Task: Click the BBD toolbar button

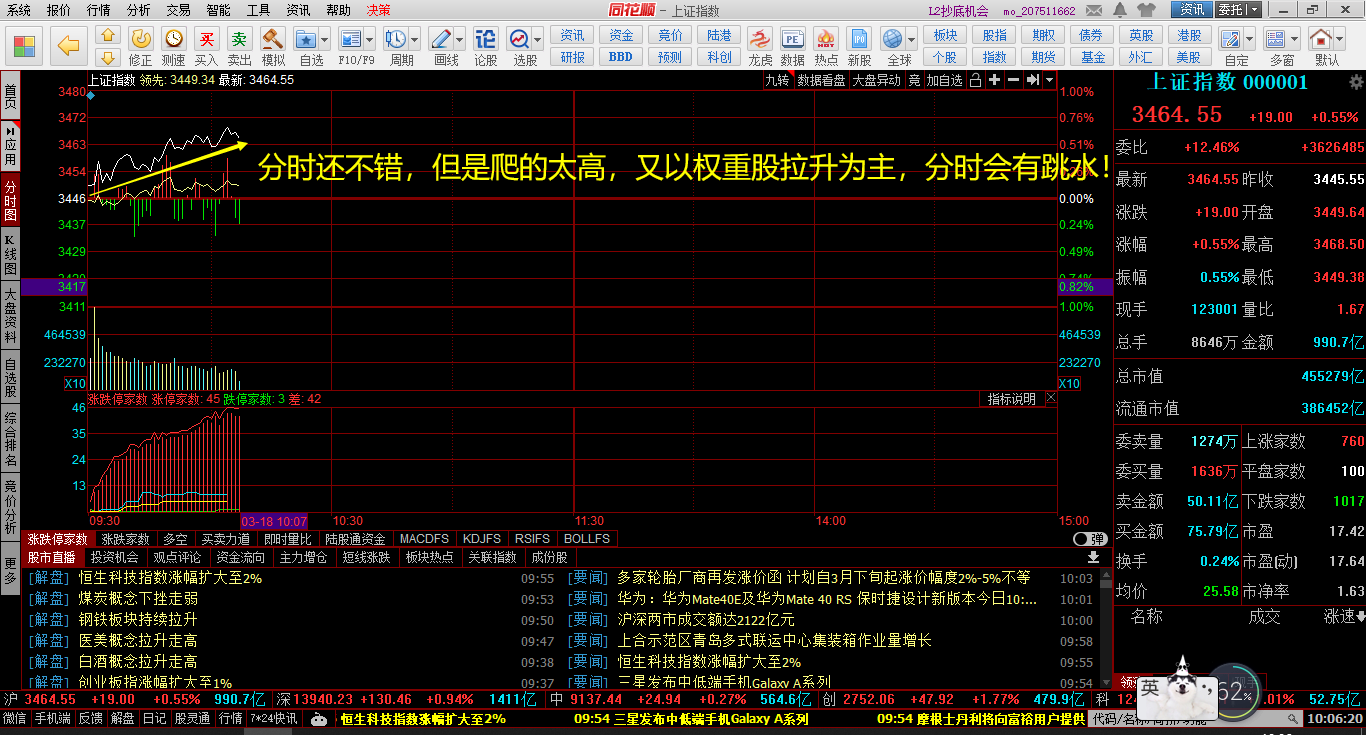Action: pyautogui.click(x=621, y=57)
